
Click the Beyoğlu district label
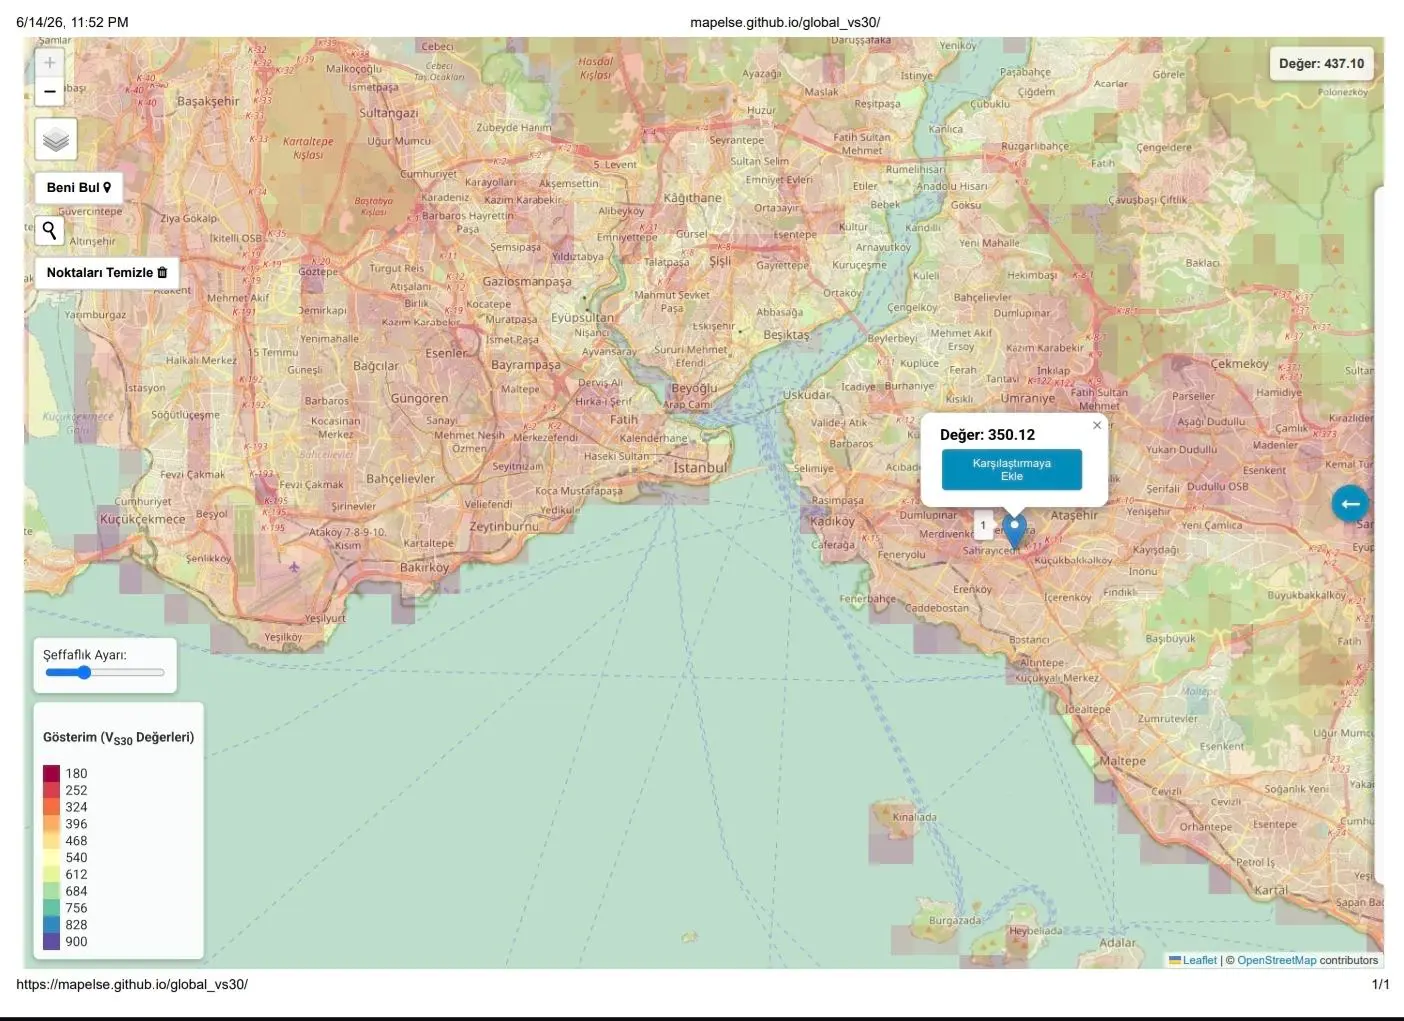(x=694, y=388)
